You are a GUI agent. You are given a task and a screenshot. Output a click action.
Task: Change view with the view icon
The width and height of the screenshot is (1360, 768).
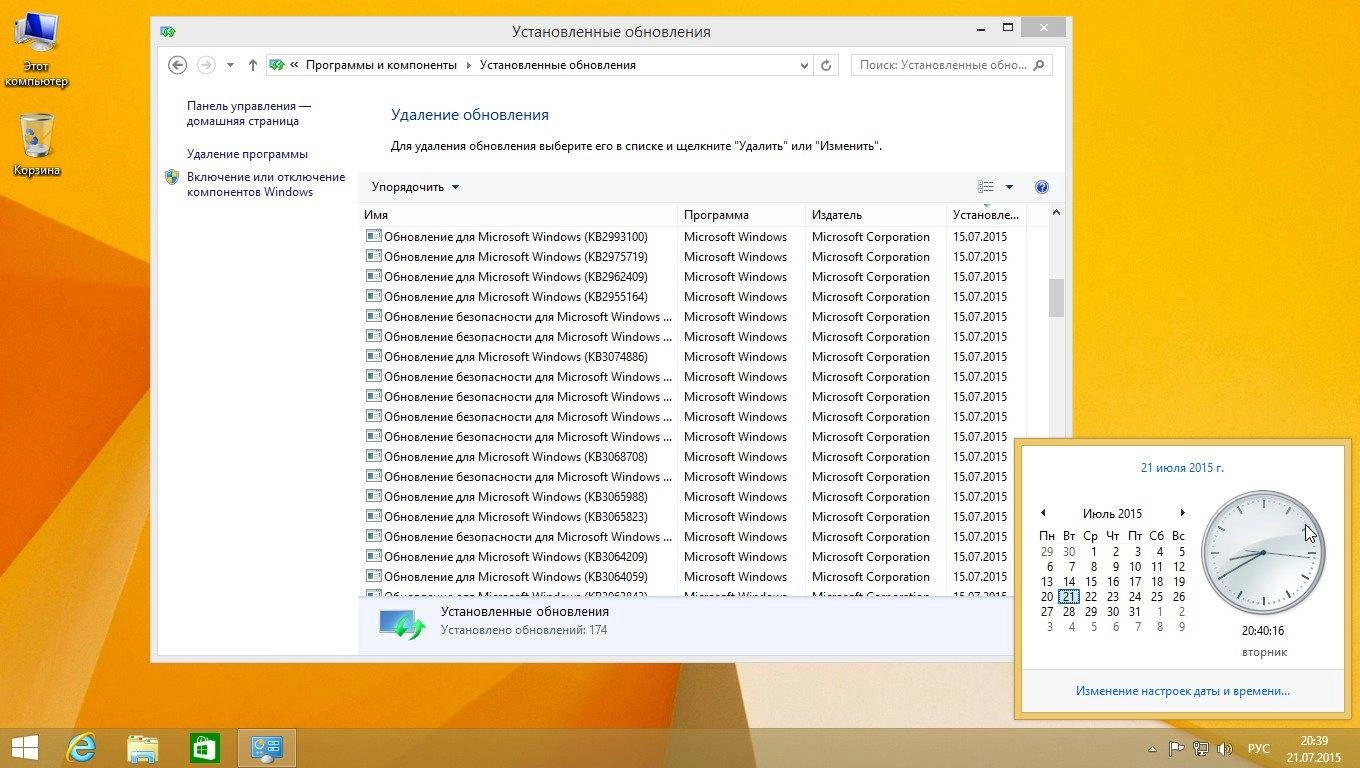[x=986, y=187]
